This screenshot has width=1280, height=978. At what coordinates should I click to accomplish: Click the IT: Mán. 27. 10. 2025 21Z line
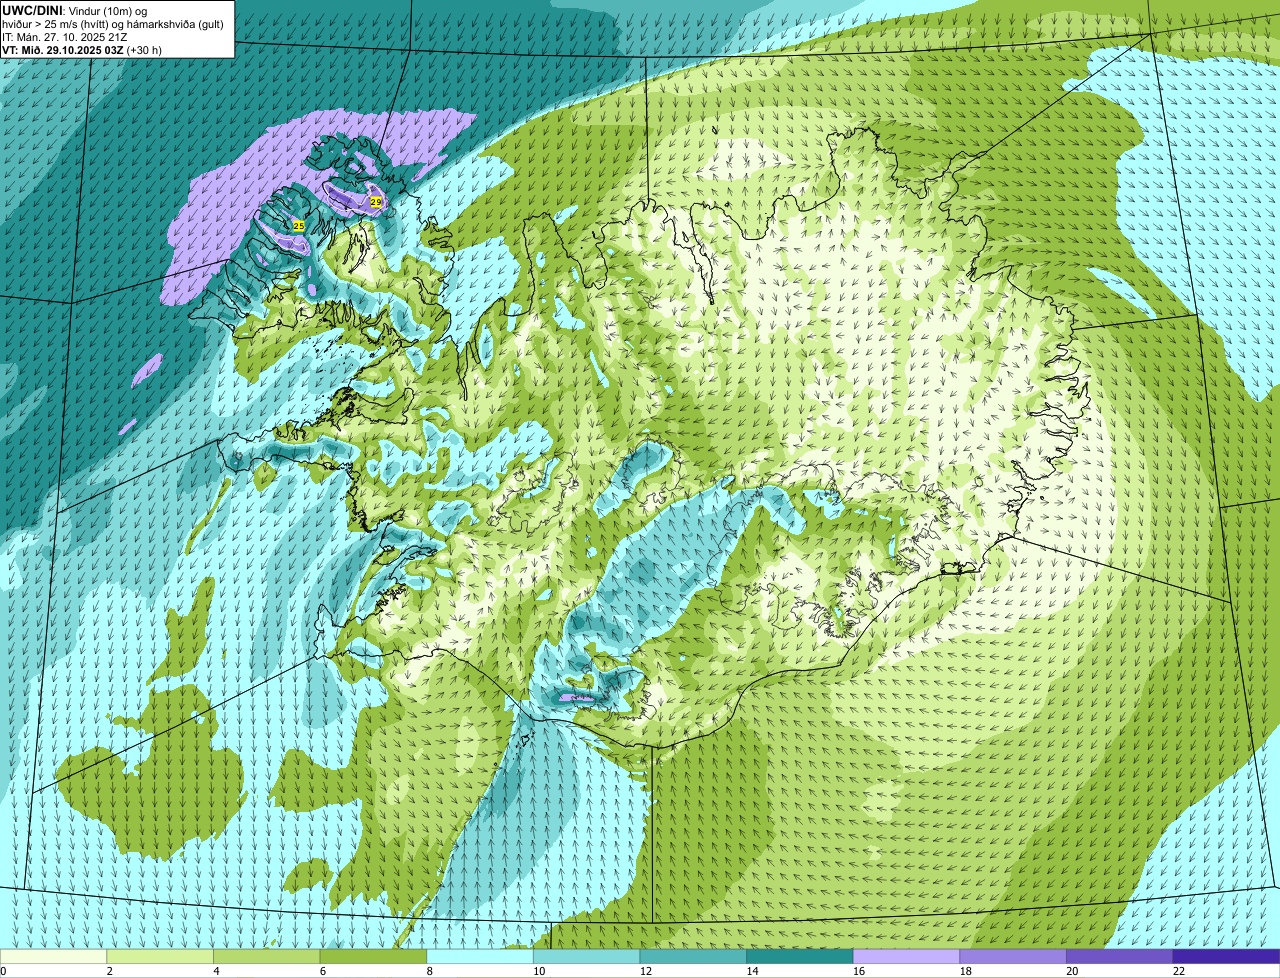[65, 37]
